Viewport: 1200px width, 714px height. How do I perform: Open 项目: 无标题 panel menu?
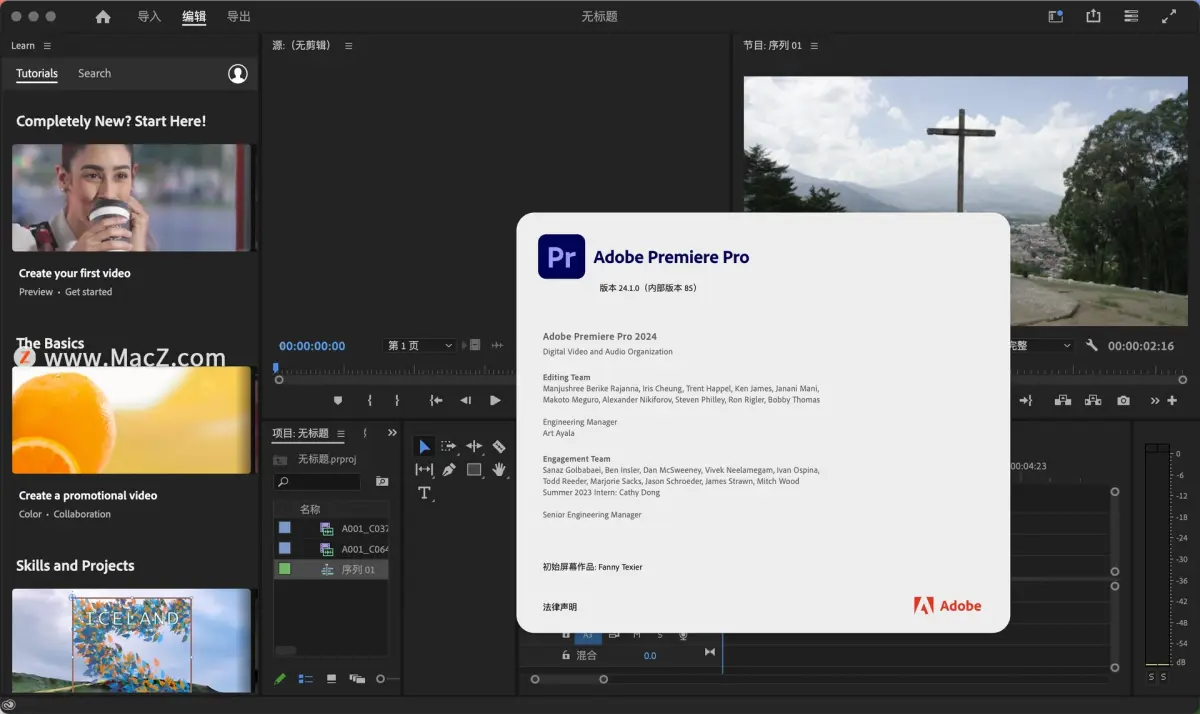coord(340,433)
